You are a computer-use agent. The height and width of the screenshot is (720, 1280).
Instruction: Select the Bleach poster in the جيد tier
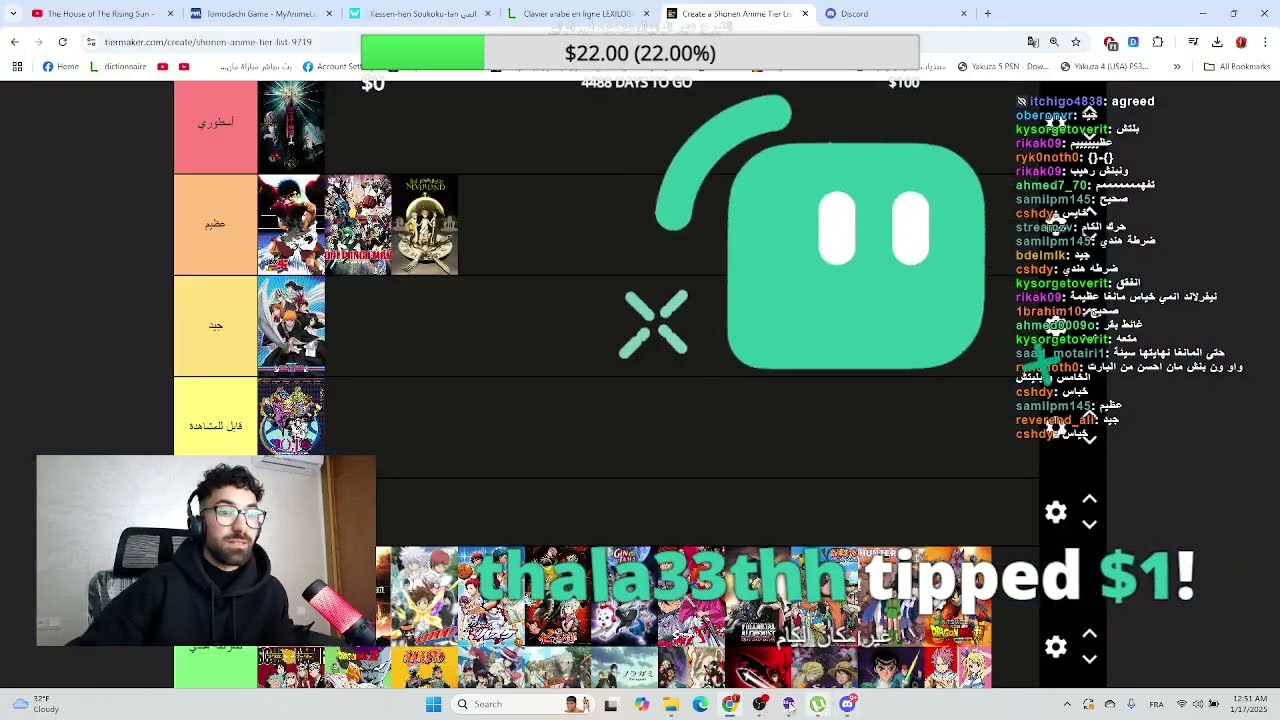click(291, 326)
